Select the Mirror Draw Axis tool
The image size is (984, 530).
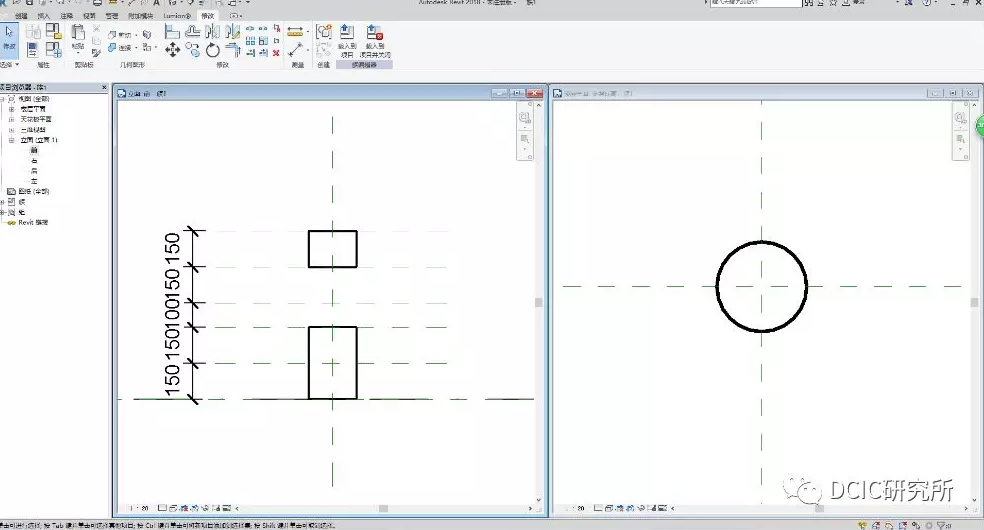pos(232,31)
